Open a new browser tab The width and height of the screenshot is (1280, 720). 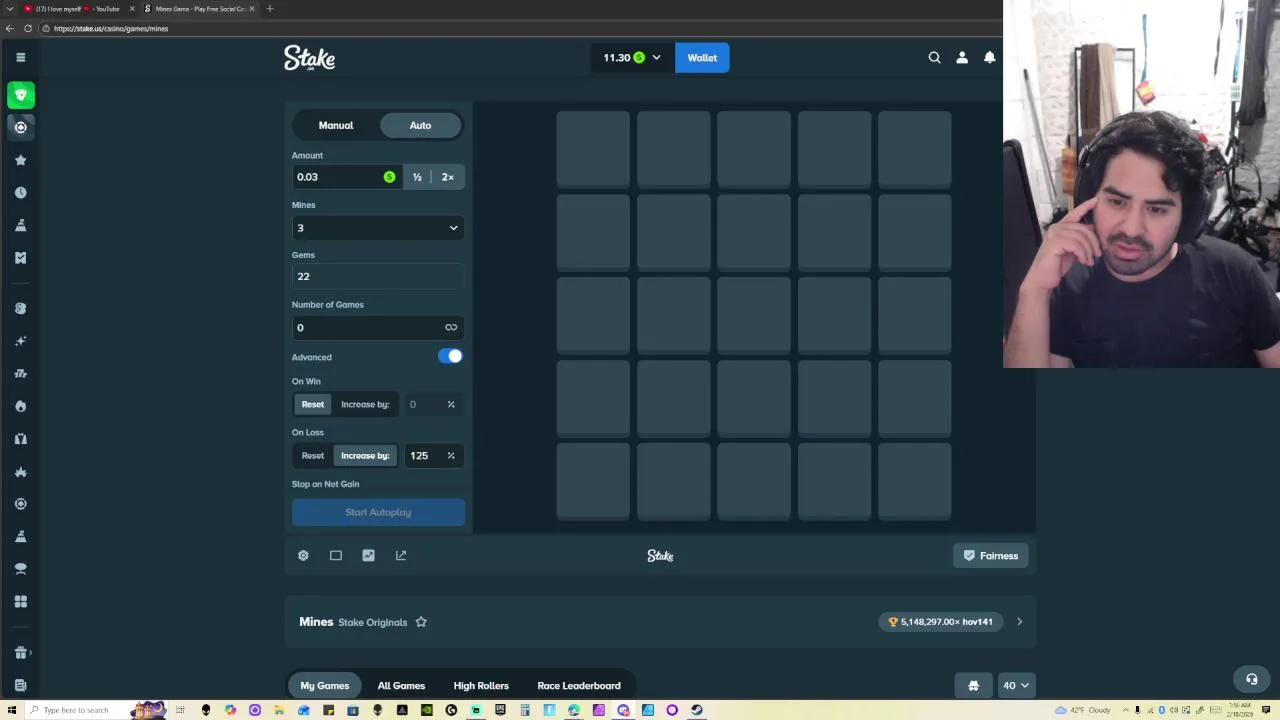269,8
